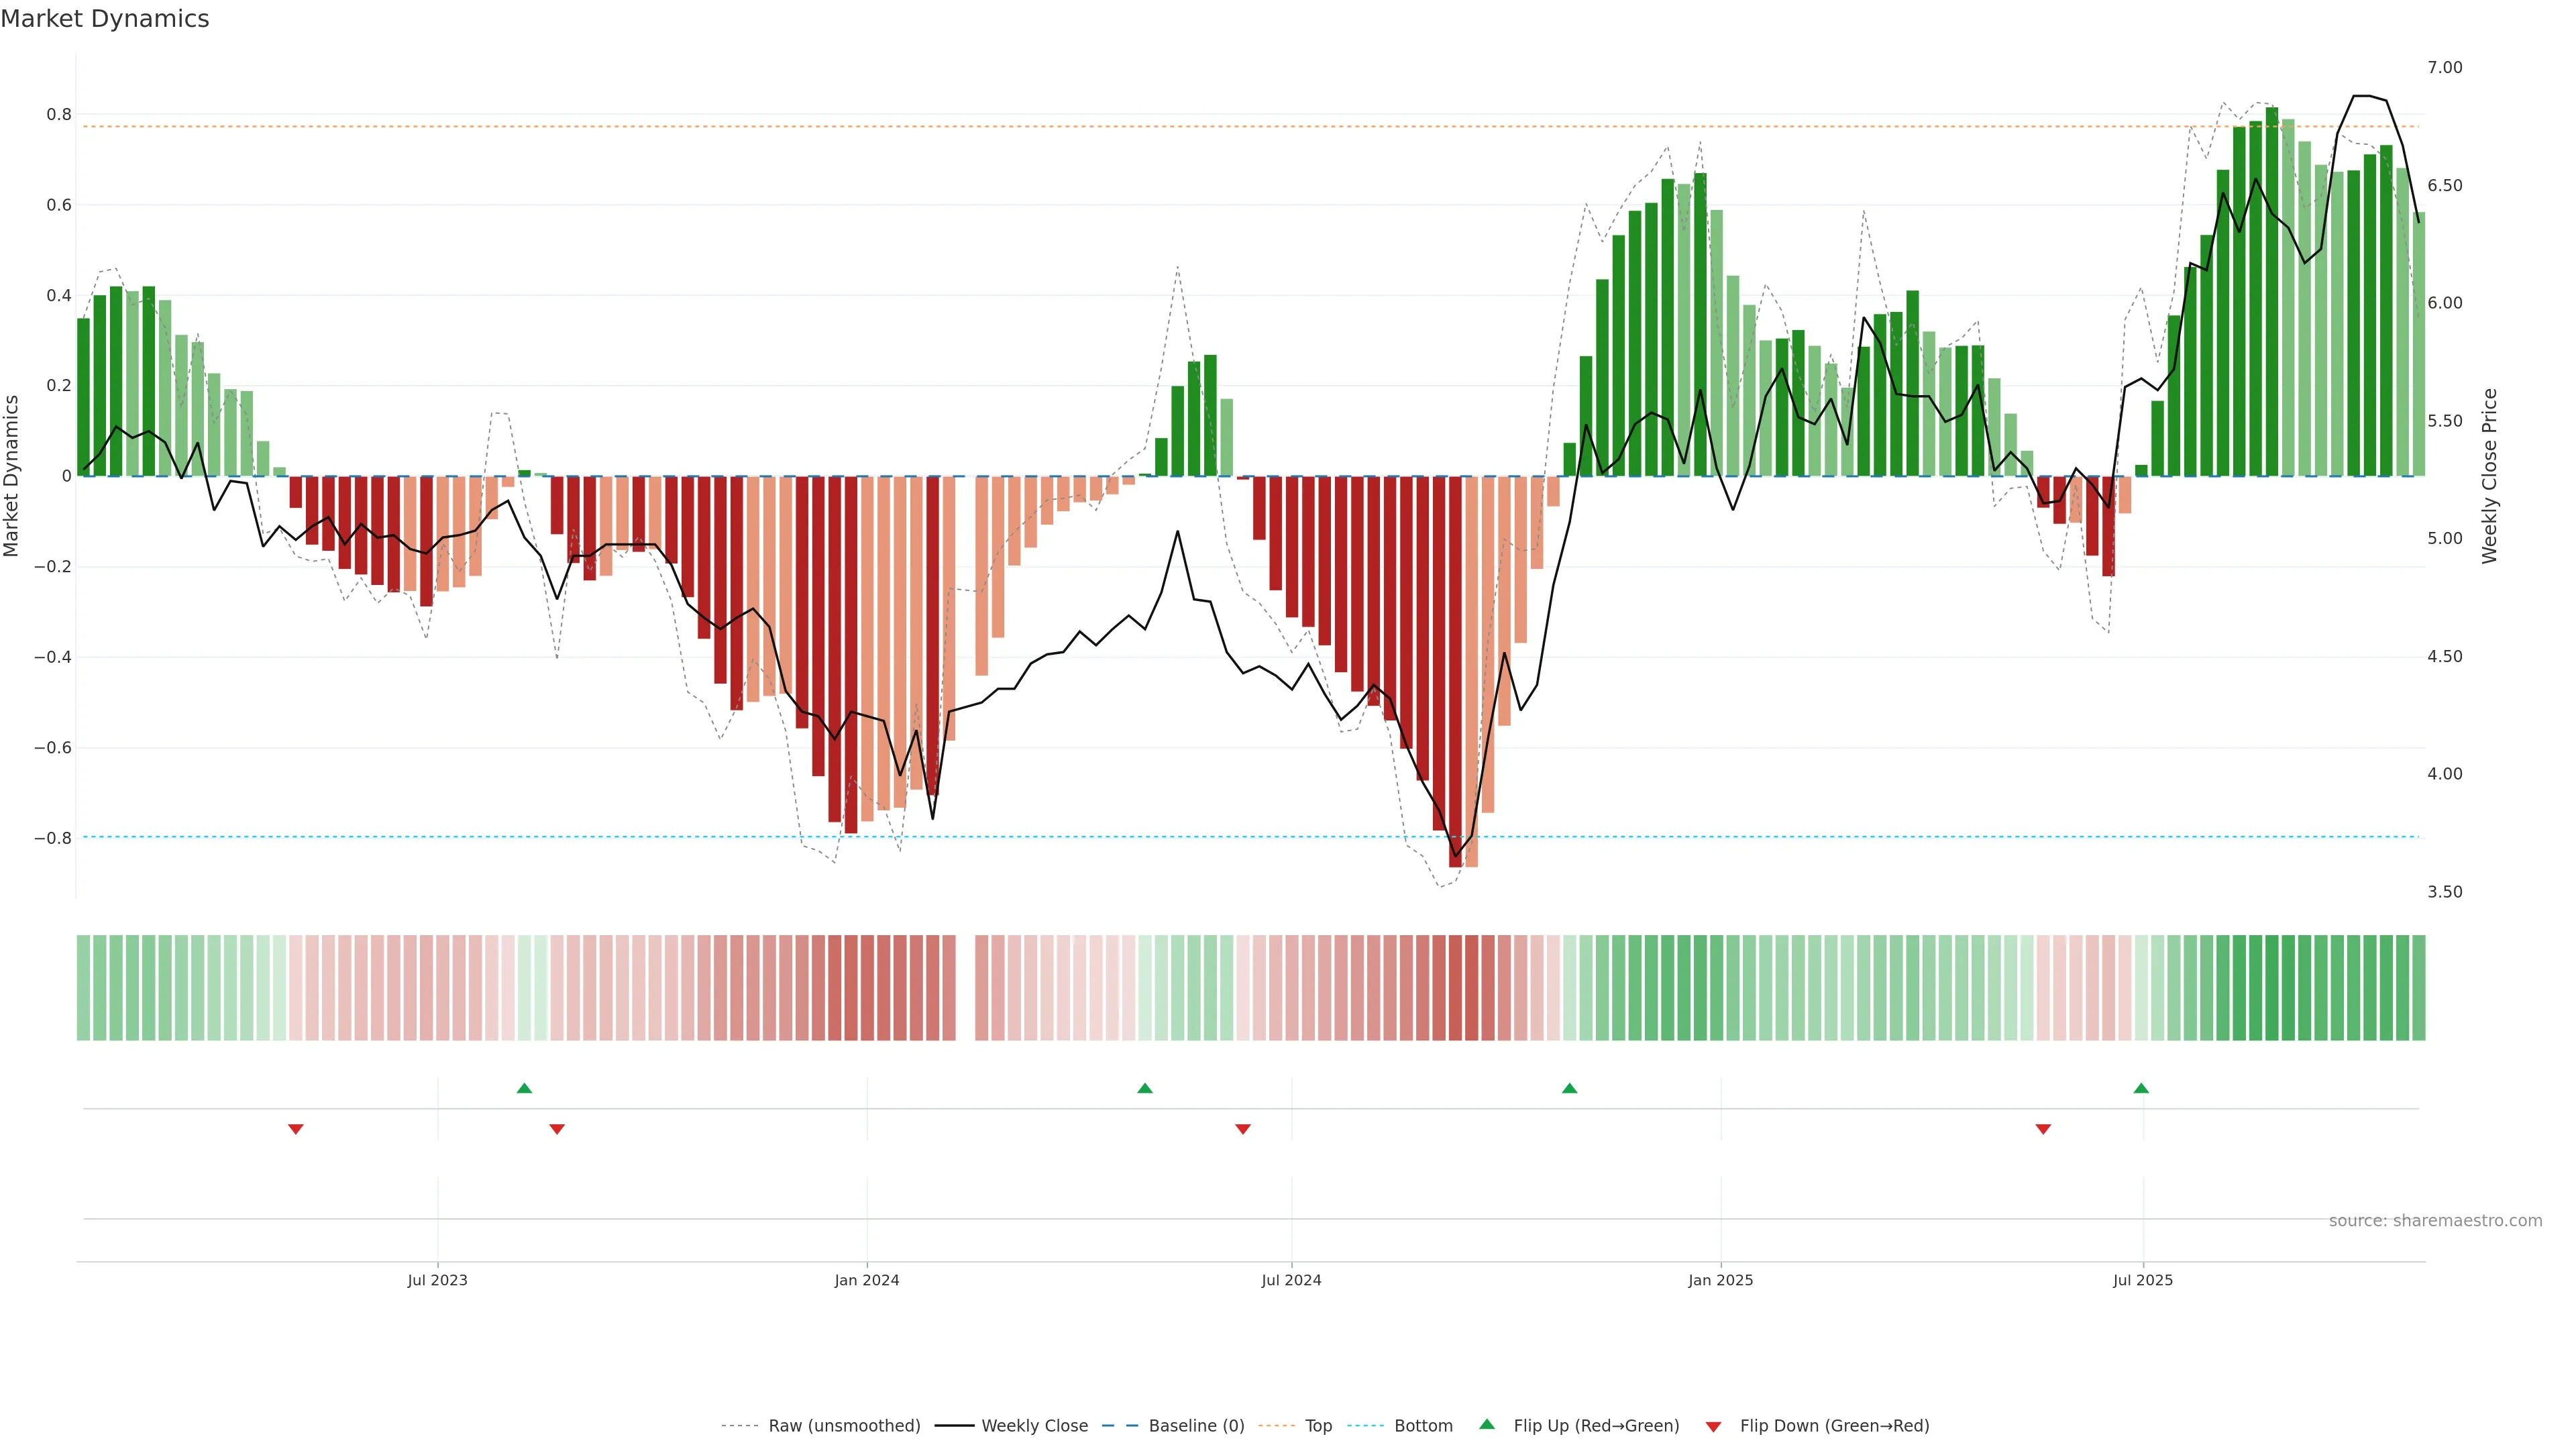Toggle the Top legend entry
2576x1449 pixels.
click(x=1318, y=1426)
